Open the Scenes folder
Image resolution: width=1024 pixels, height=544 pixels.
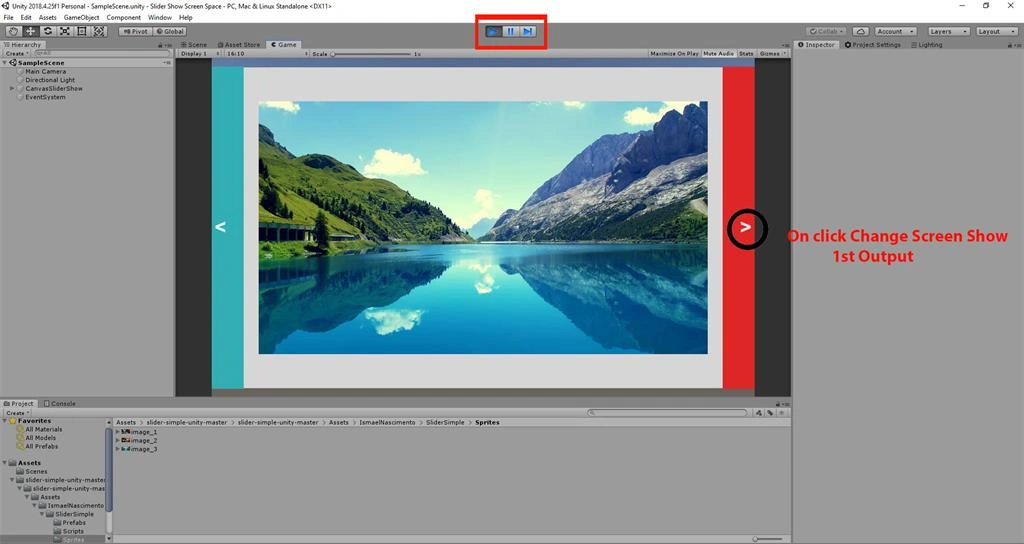[x=36, y=471]
